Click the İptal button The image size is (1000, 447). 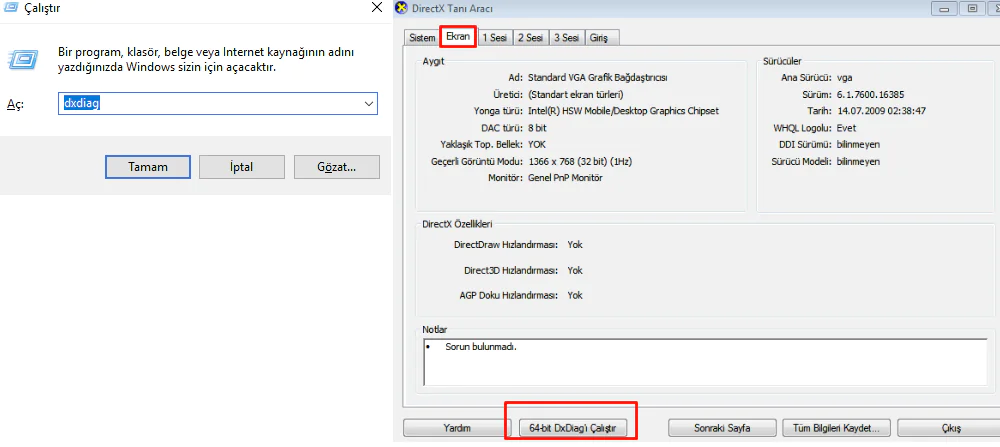pyautogui.click(x=242, y=167)
